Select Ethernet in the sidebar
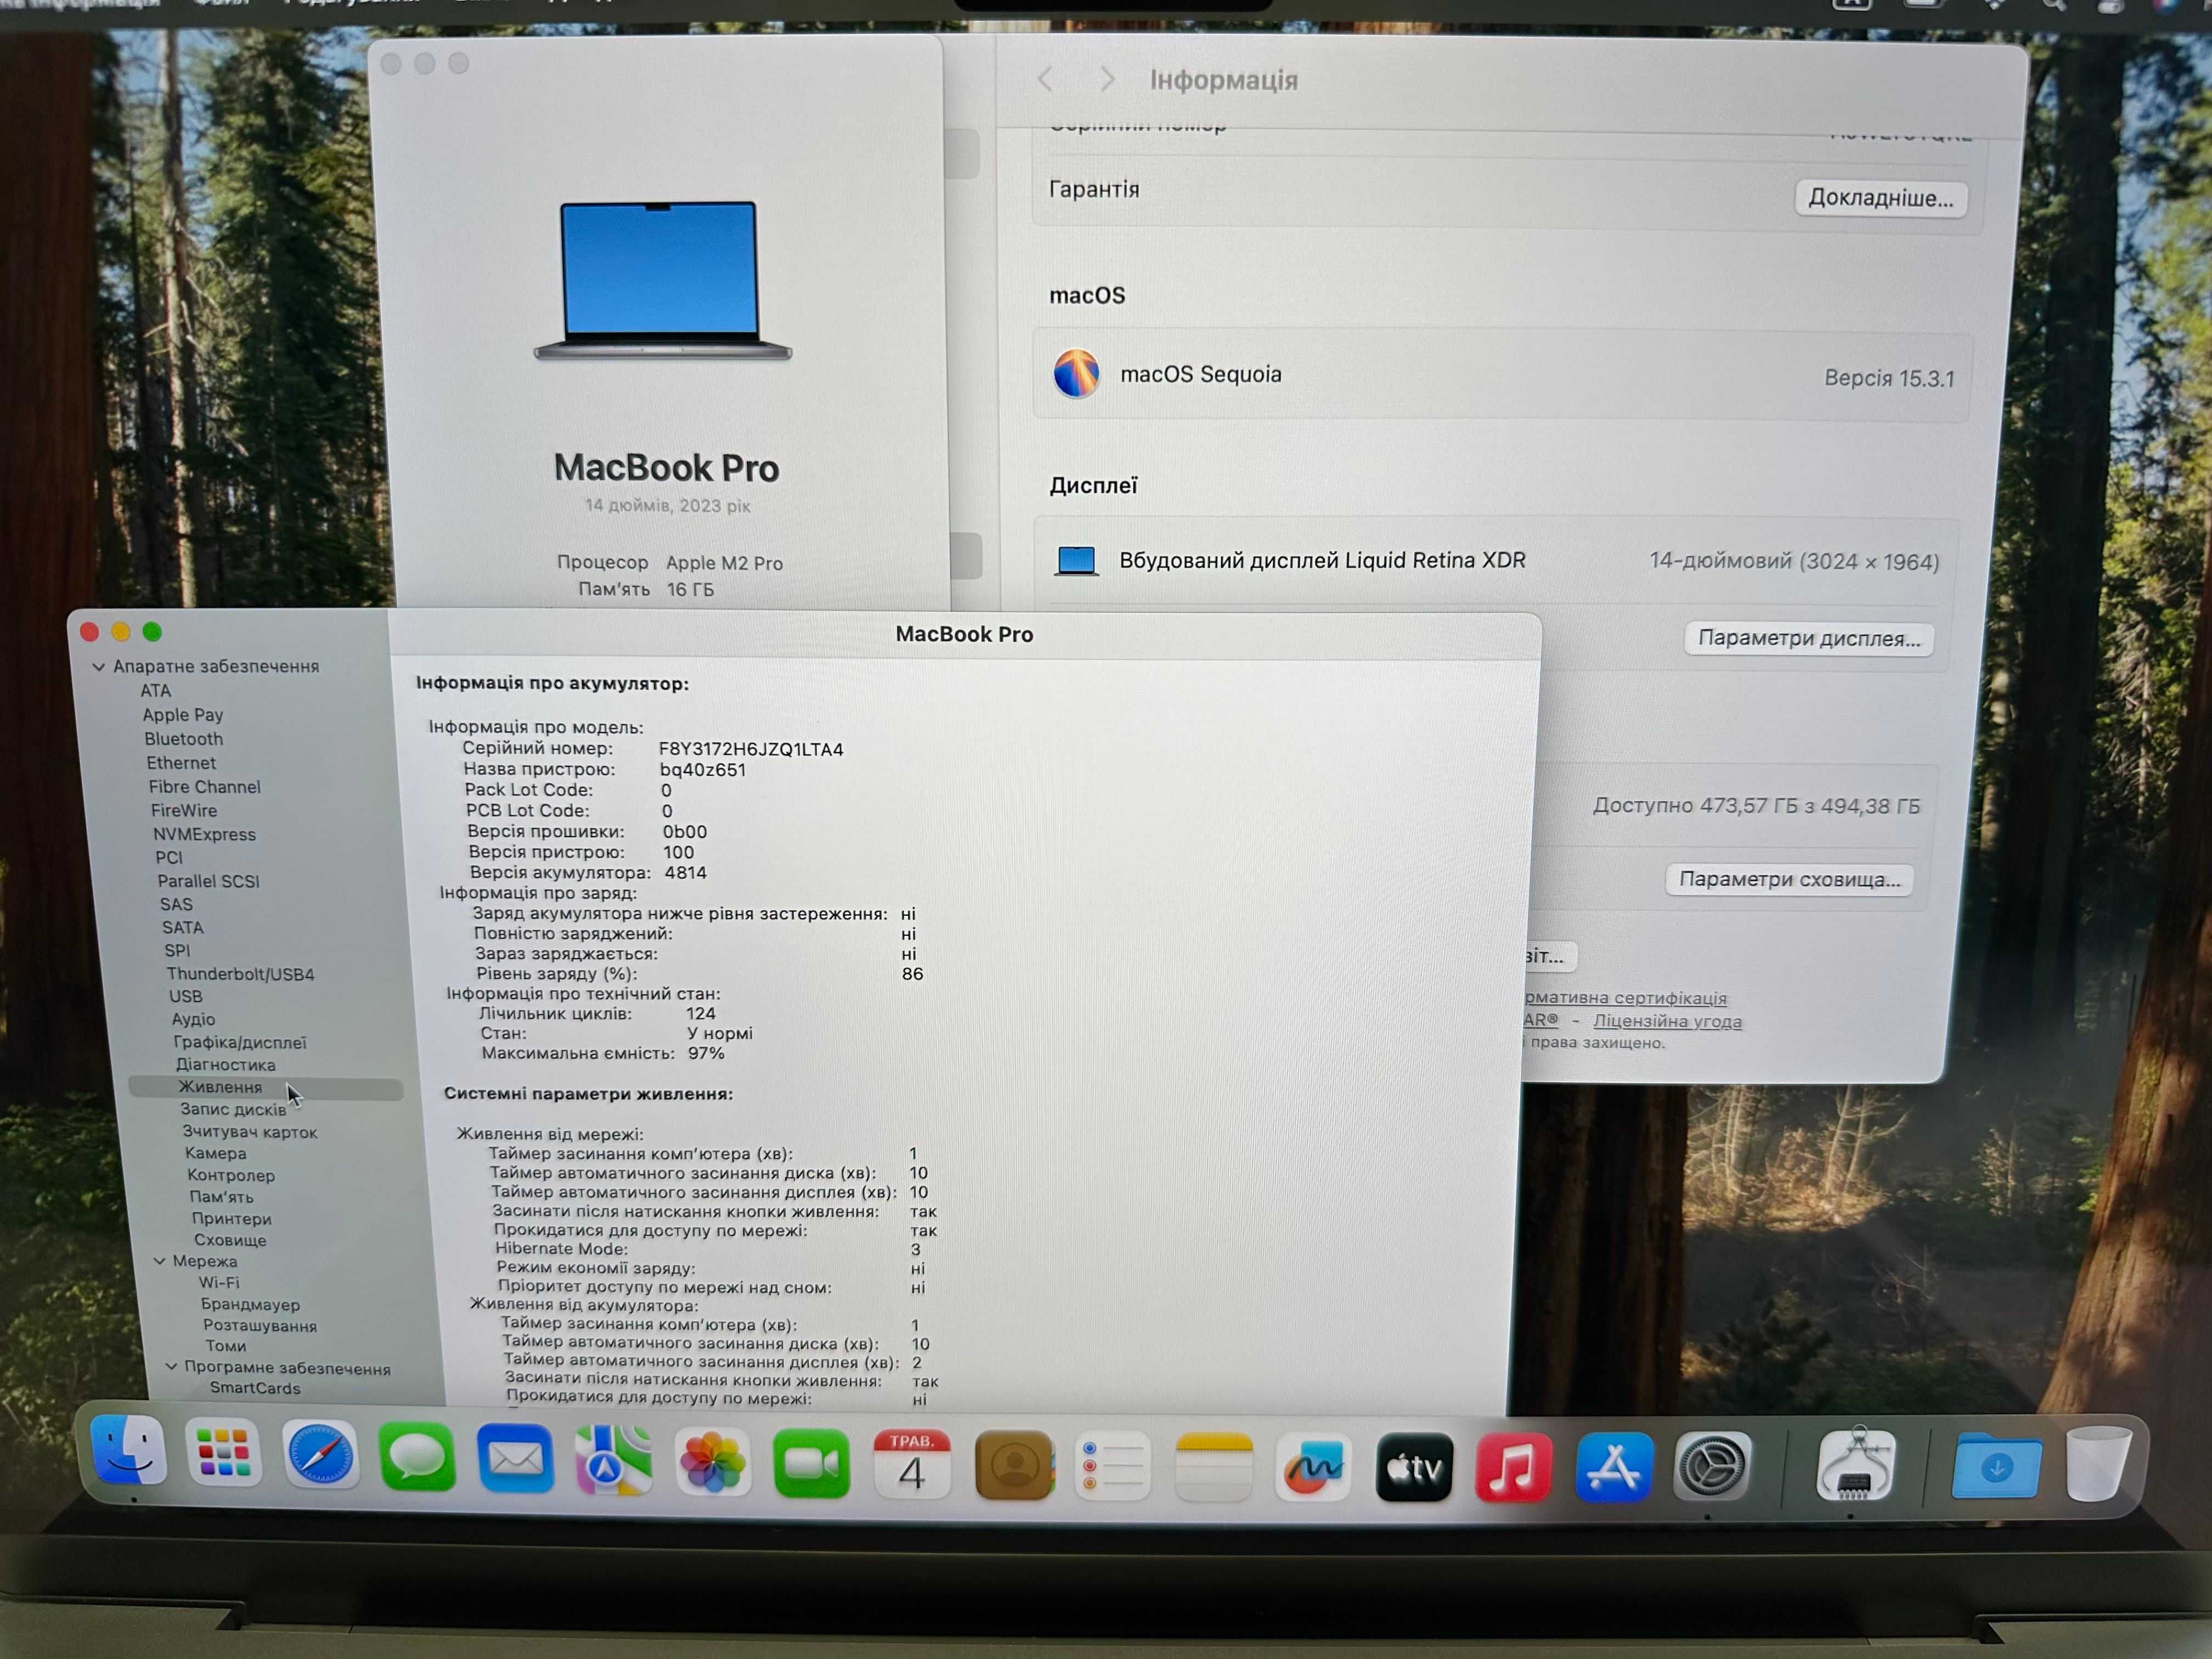The width and height of the screenshot is (2212, 1659). 181,762
